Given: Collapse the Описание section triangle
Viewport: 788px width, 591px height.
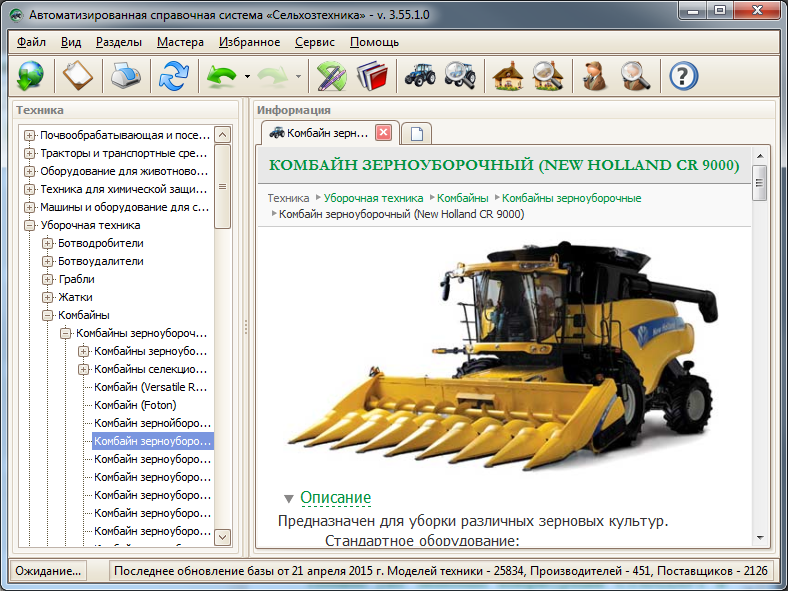Looking at the screenshot, I should tap(288, 499).
